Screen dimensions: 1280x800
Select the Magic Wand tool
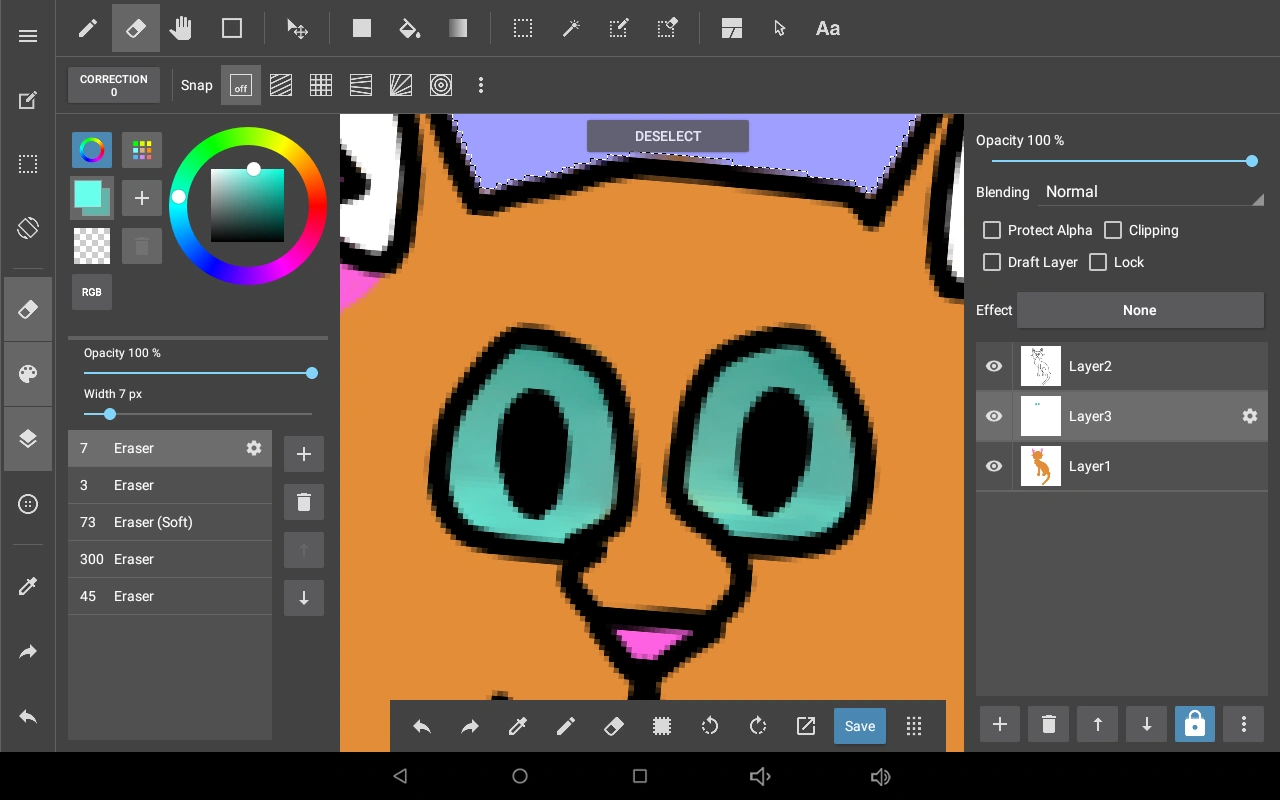click(x=571, y=29)
